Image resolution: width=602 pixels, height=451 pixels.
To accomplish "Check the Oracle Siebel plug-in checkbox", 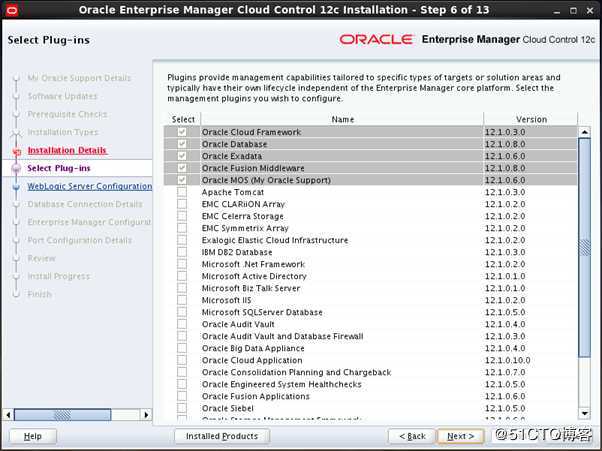I will coord(182,408).
